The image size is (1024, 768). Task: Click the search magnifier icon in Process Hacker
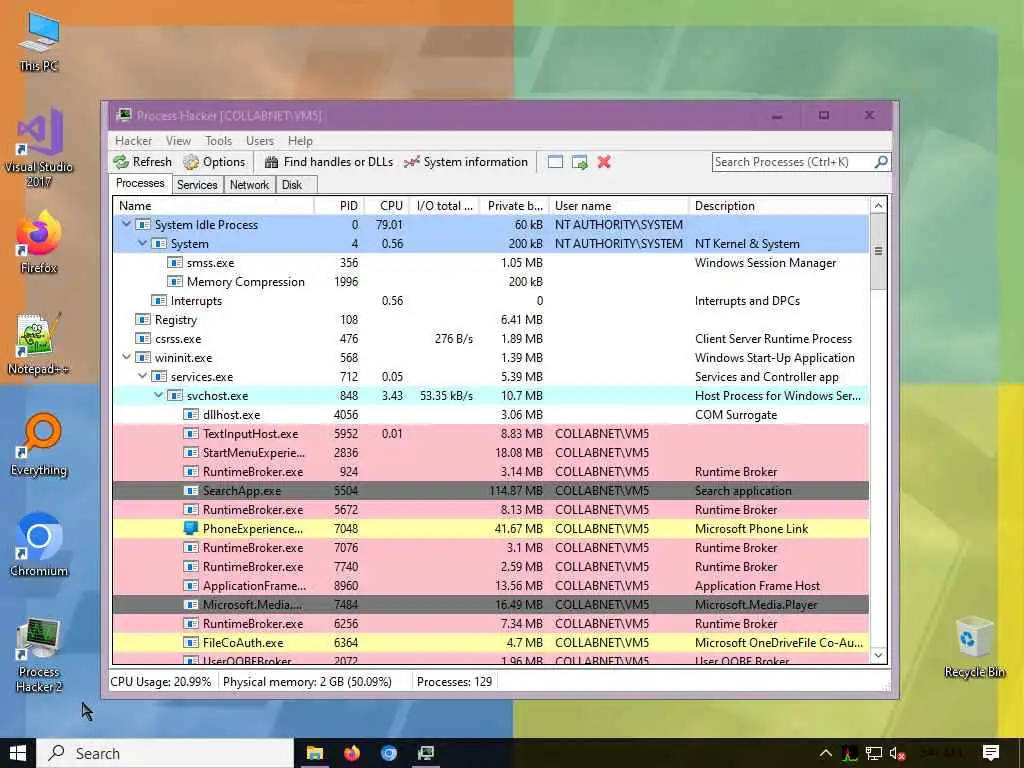click(x=881, y=161)
